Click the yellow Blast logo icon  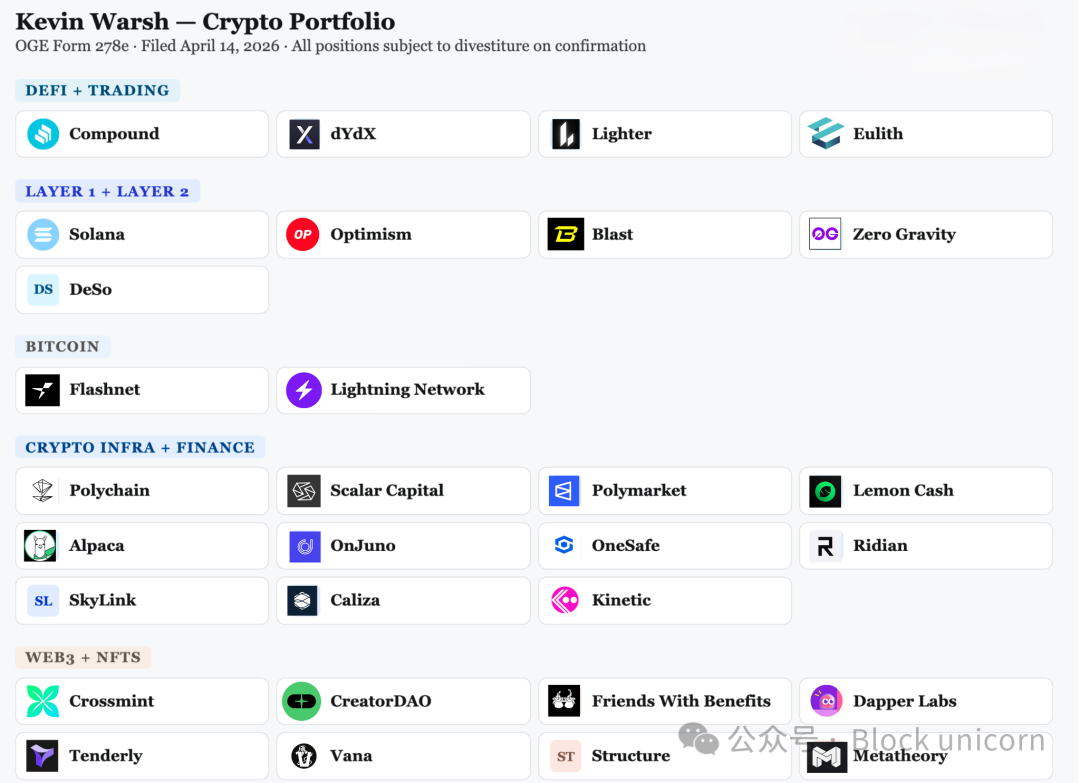click(565, 235)
